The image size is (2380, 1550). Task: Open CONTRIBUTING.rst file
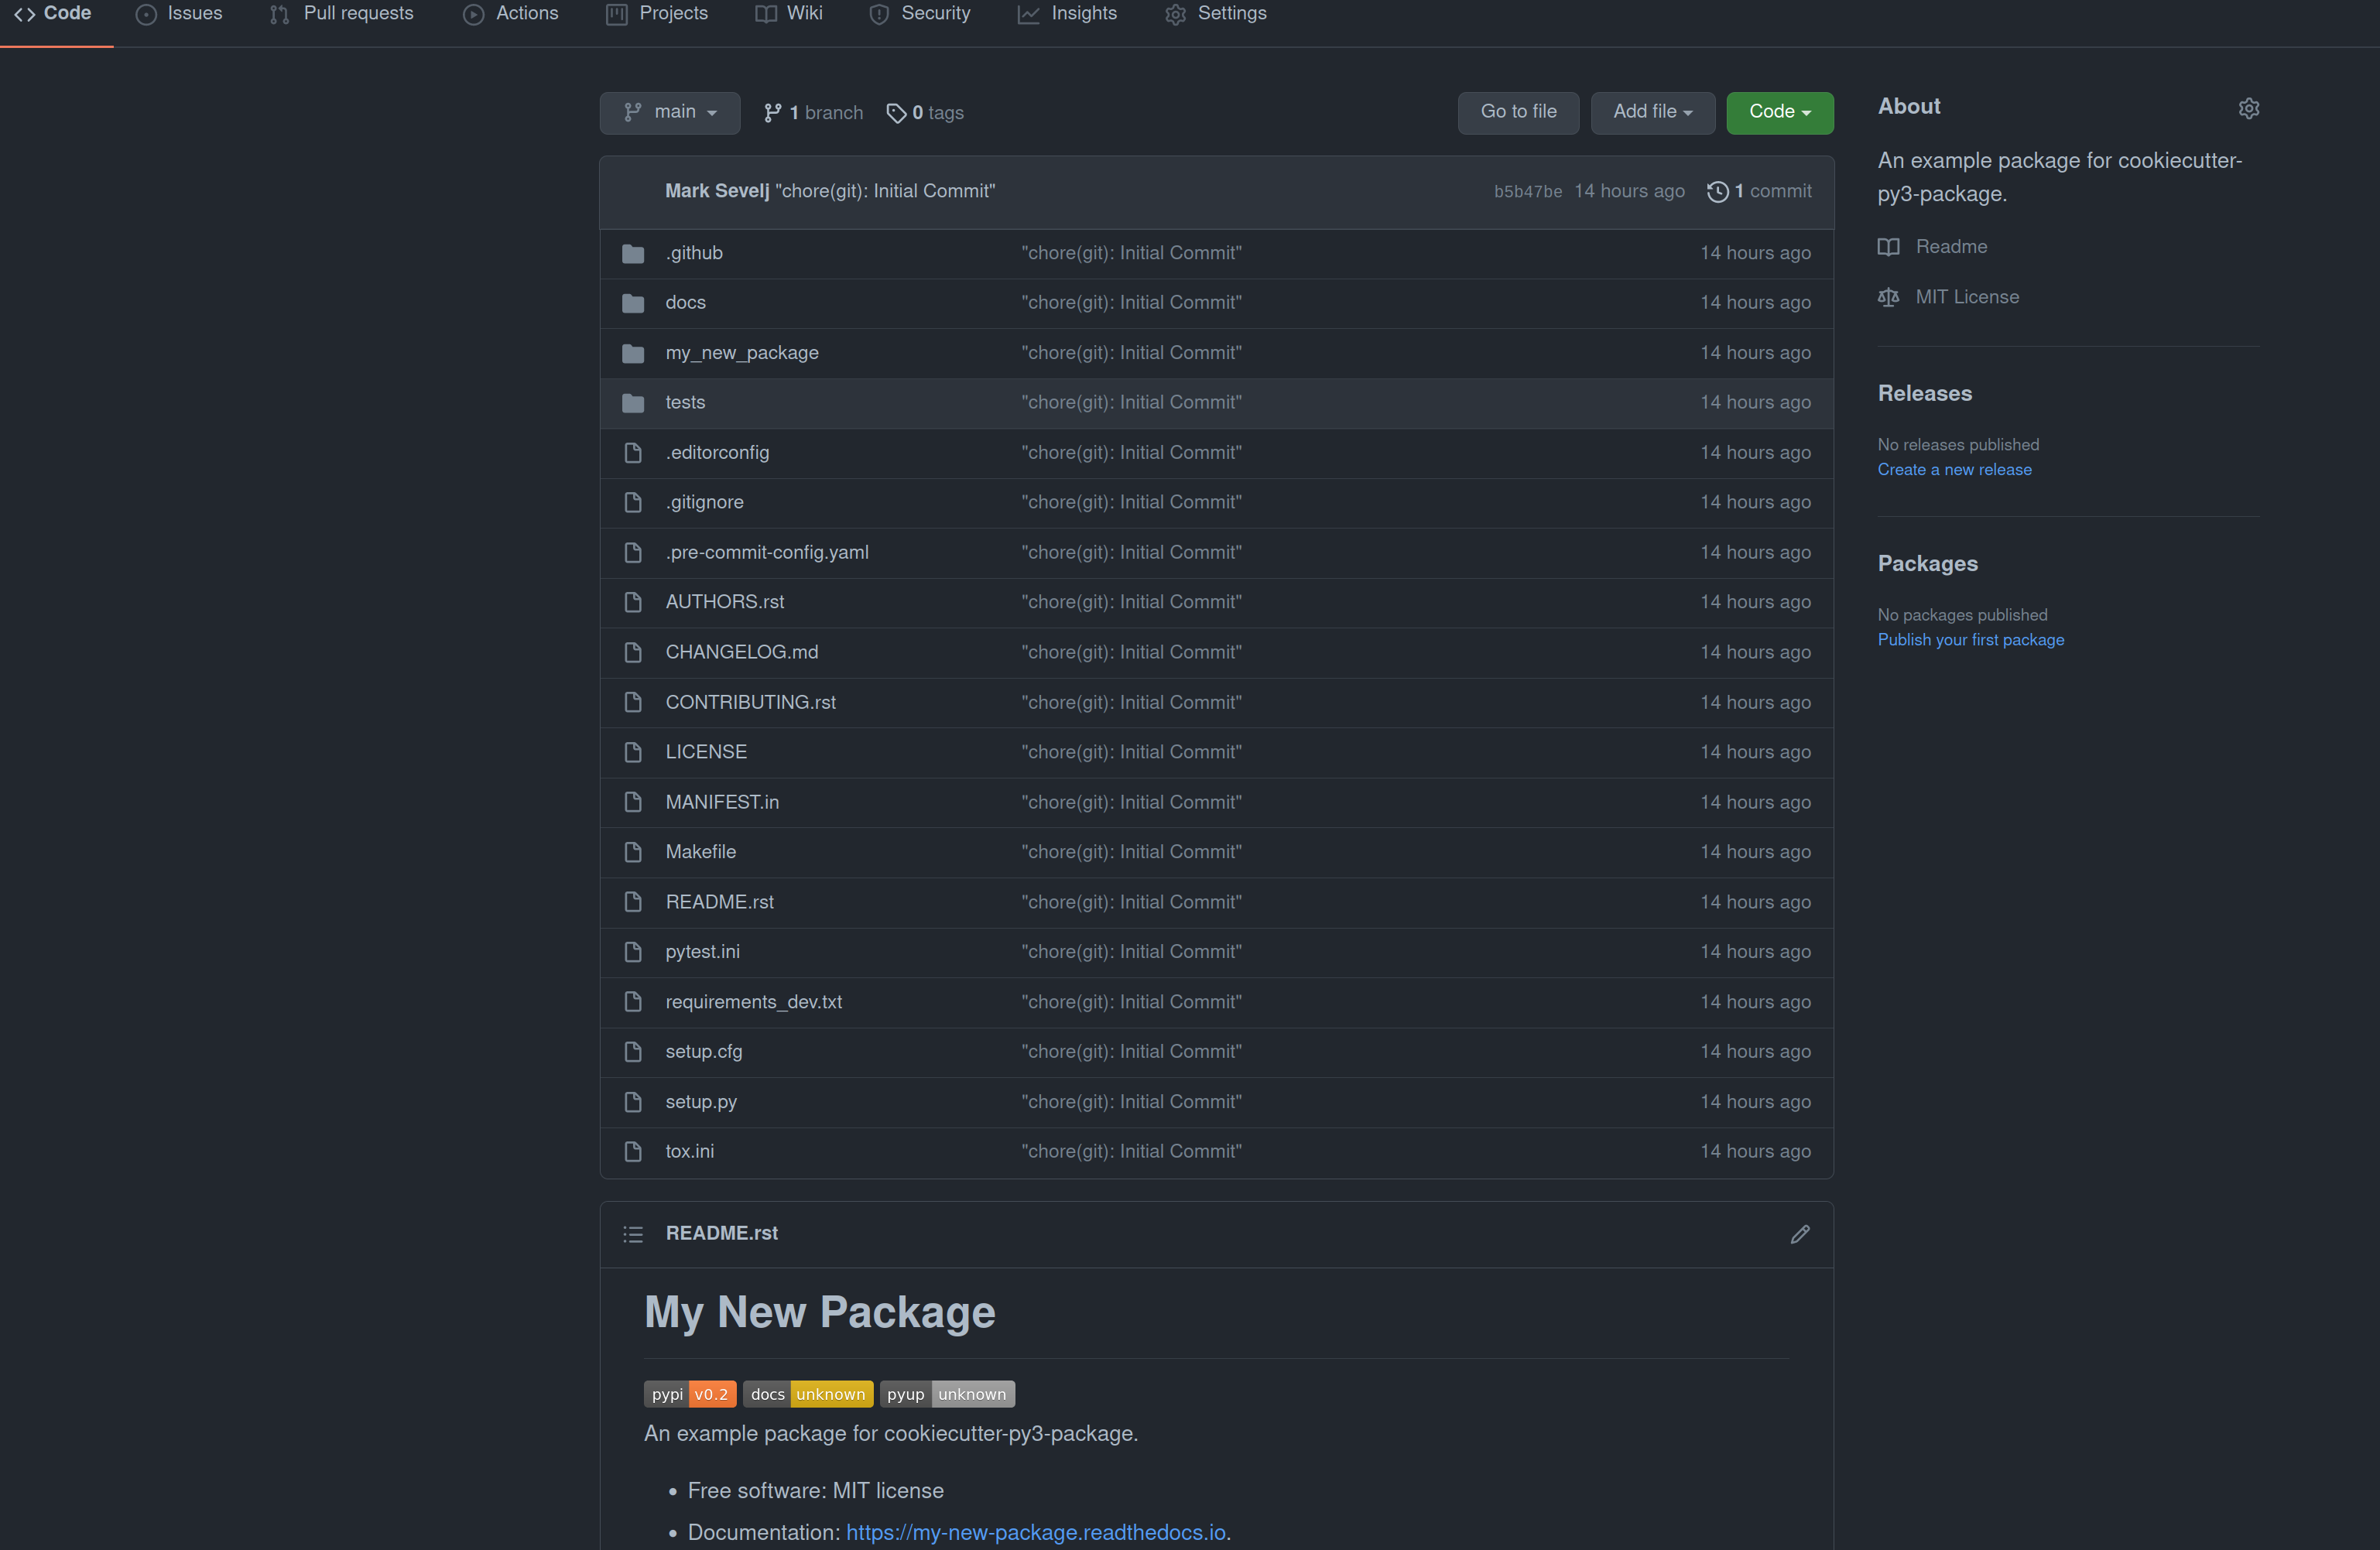pos(750,702)
